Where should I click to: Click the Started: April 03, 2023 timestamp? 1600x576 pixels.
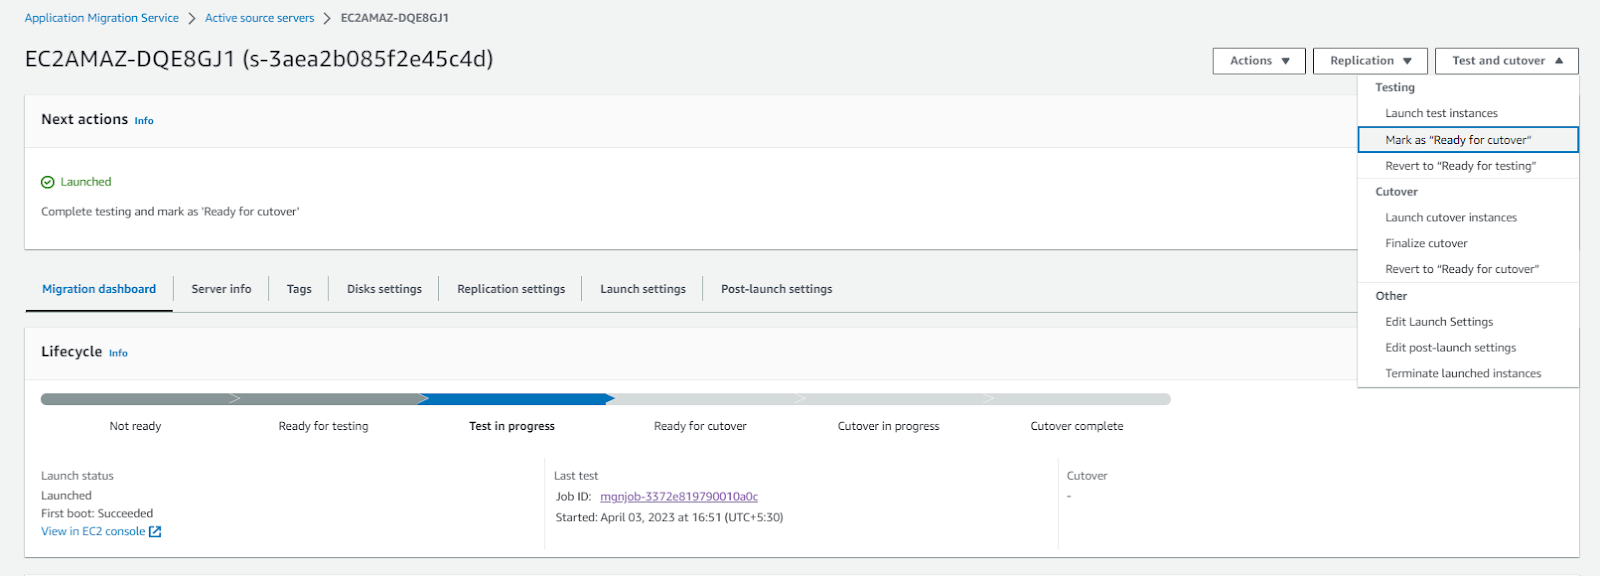[670, 518]
